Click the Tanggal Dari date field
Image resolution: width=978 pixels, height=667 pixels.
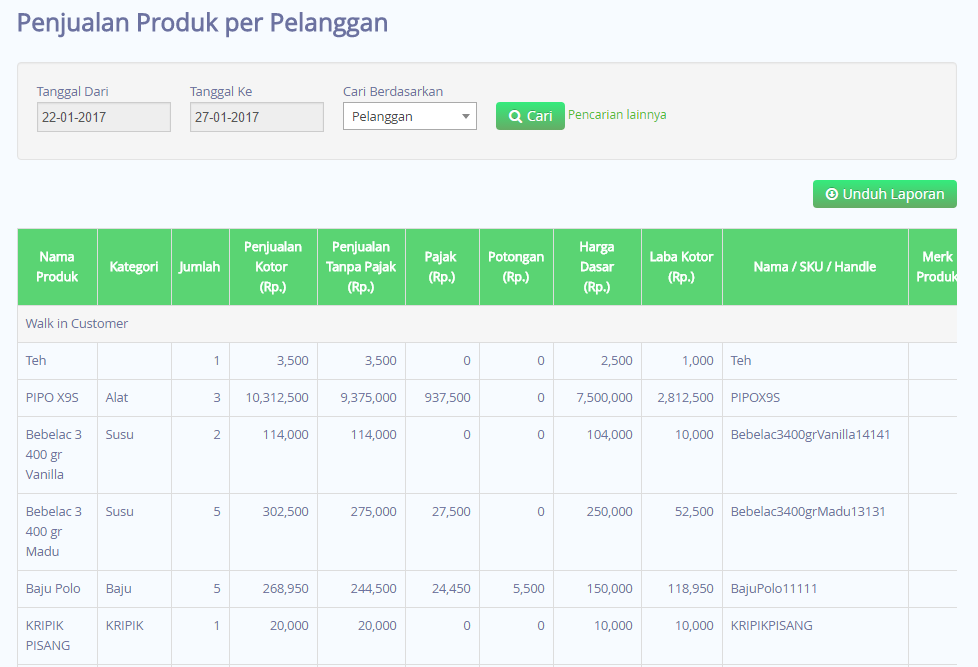[104, 117]
